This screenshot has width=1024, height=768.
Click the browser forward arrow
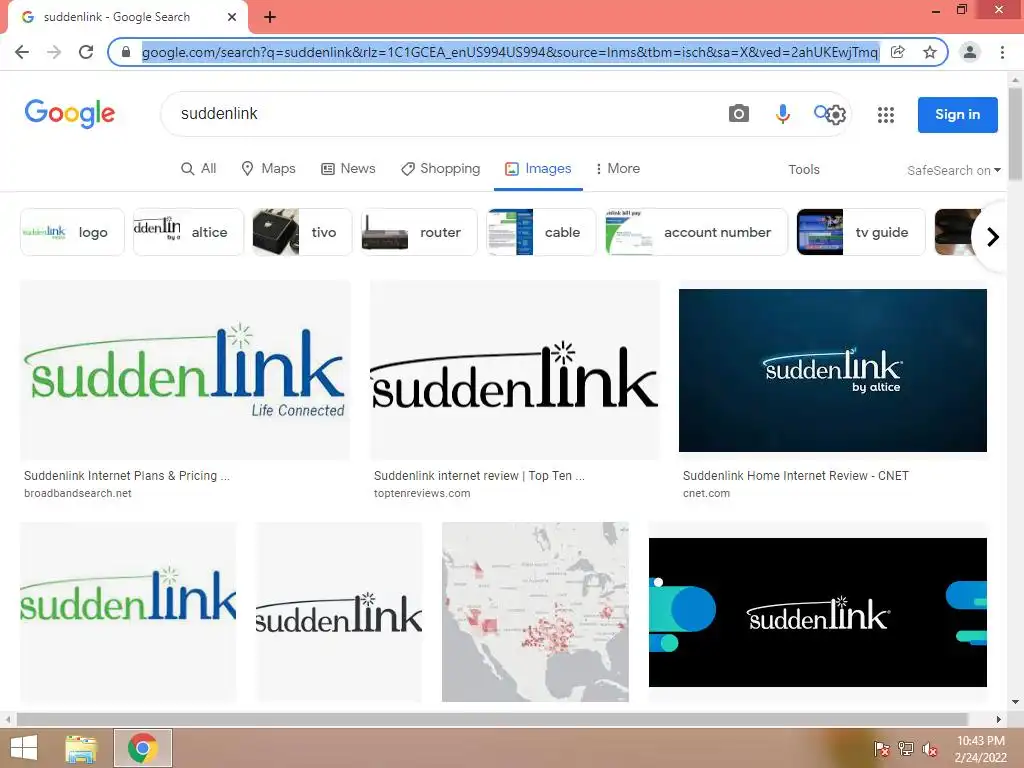pyautogui.click(x=54, y=52)
